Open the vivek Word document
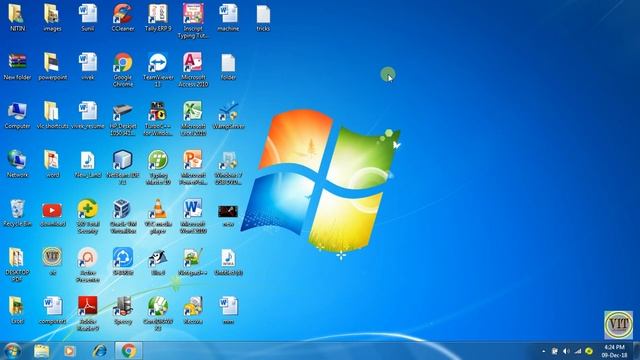The width and height of the screenshot is (640, 360). coord(88,66)
